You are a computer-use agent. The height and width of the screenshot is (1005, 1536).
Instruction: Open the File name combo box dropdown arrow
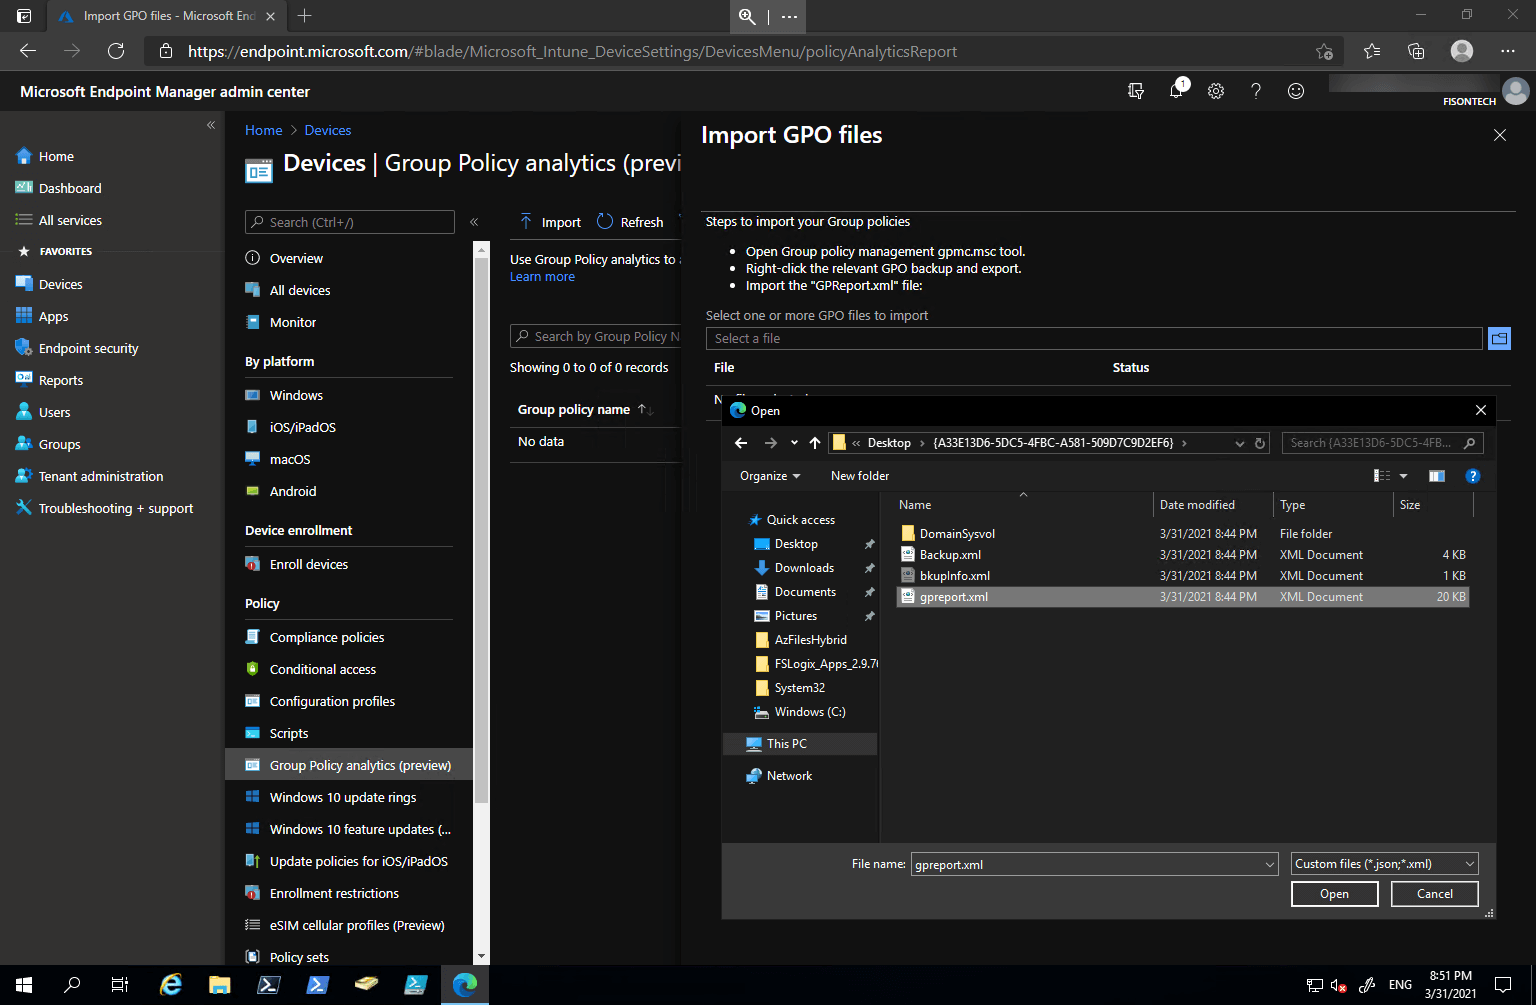pyautogui.click(x=1270, y=864)
